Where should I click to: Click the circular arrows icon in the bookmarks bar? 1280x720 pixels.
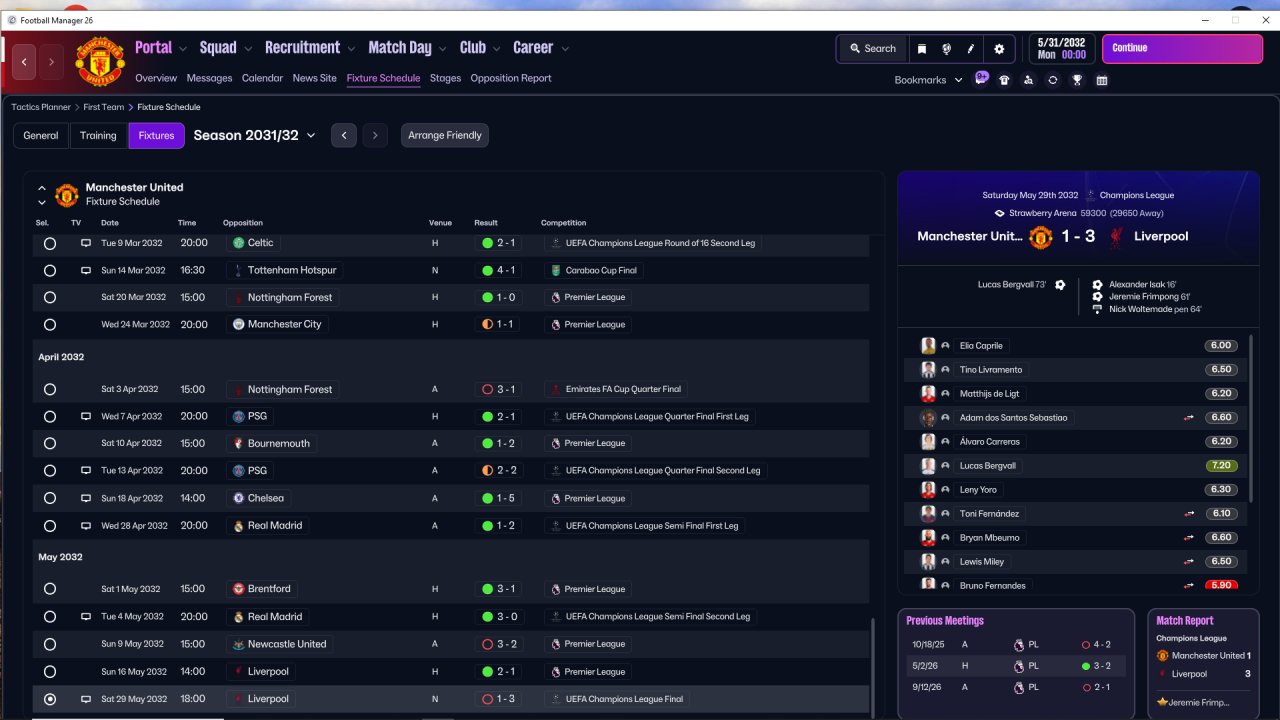pyautogui.click(x=1053, y=80)
